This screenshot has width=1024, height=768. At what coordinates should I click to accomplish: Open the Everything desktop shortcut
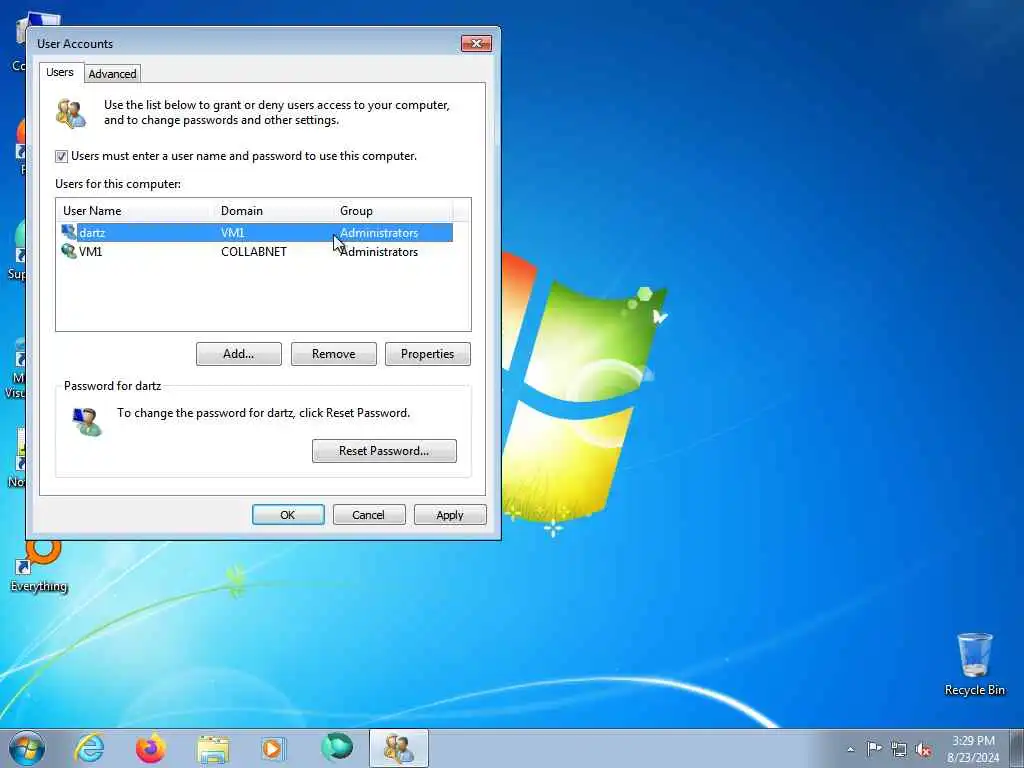tap(39, 566)
